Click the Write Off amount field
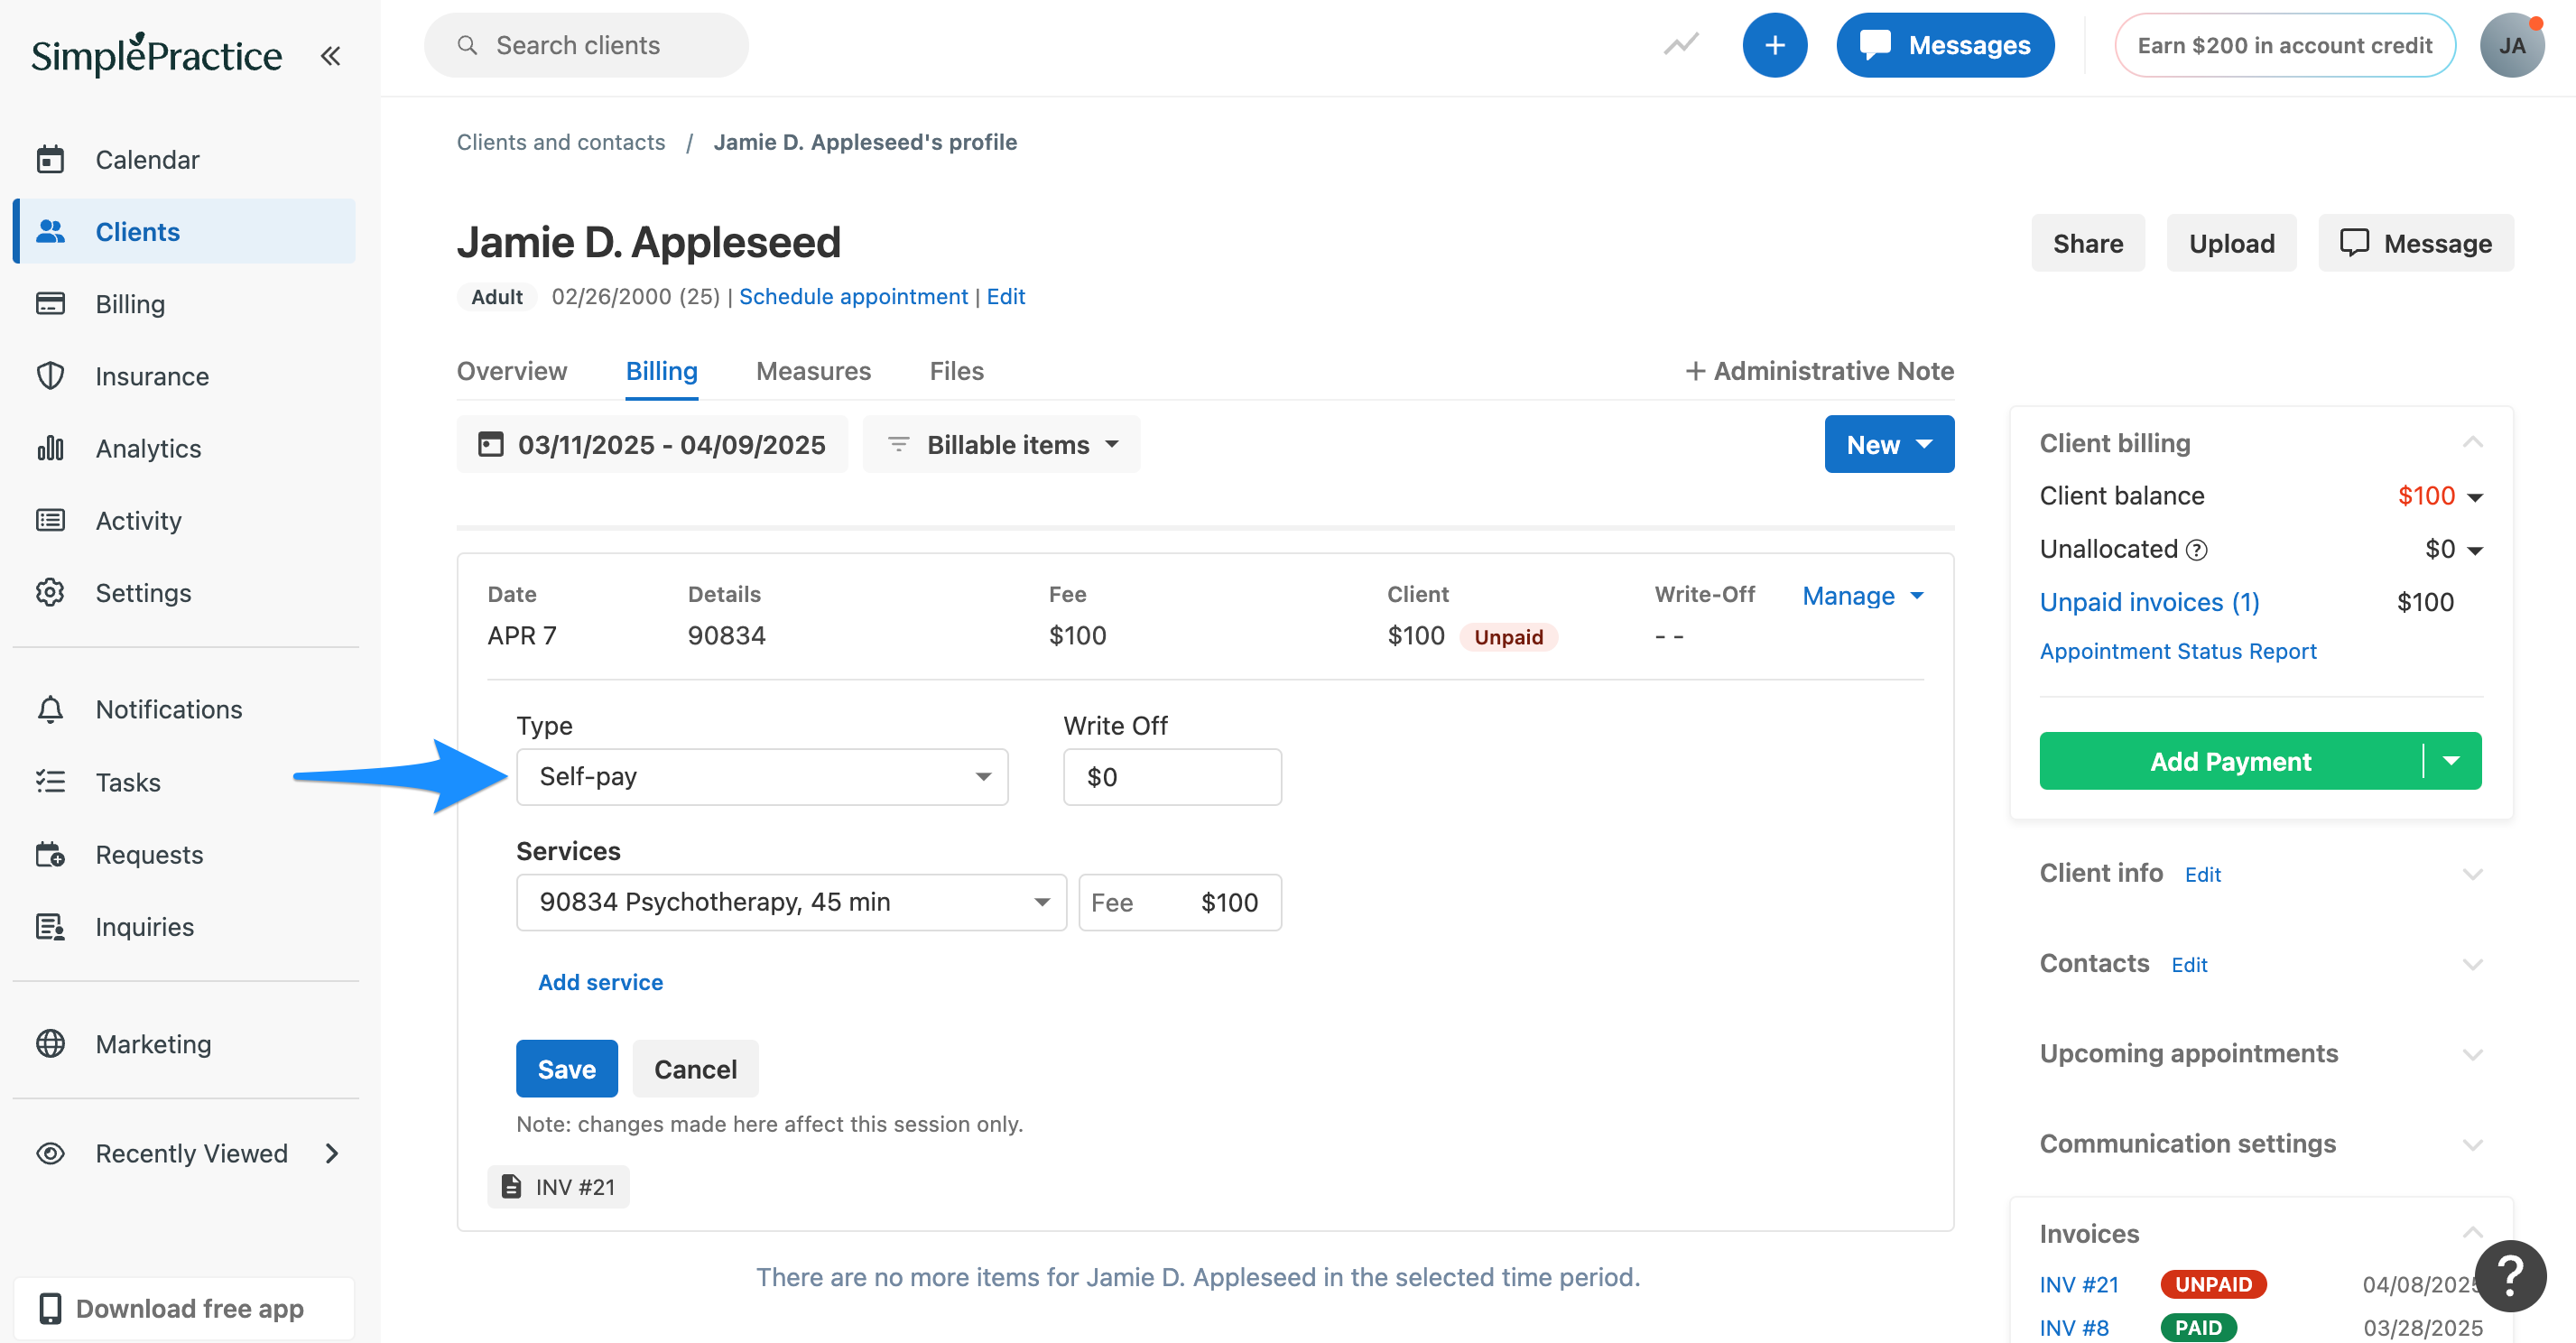 pyautogui.click(x=1172, y=777)
